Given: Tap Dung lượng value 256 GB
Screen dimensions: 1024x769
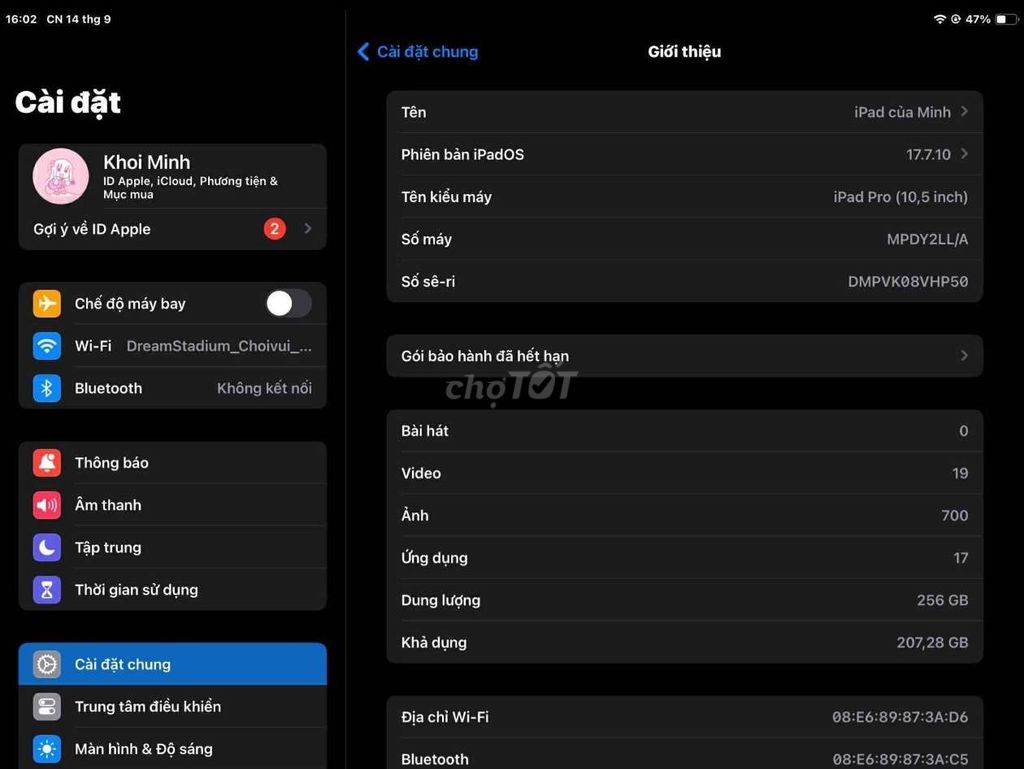Looking at the screenshot, I should coord(942,600).
